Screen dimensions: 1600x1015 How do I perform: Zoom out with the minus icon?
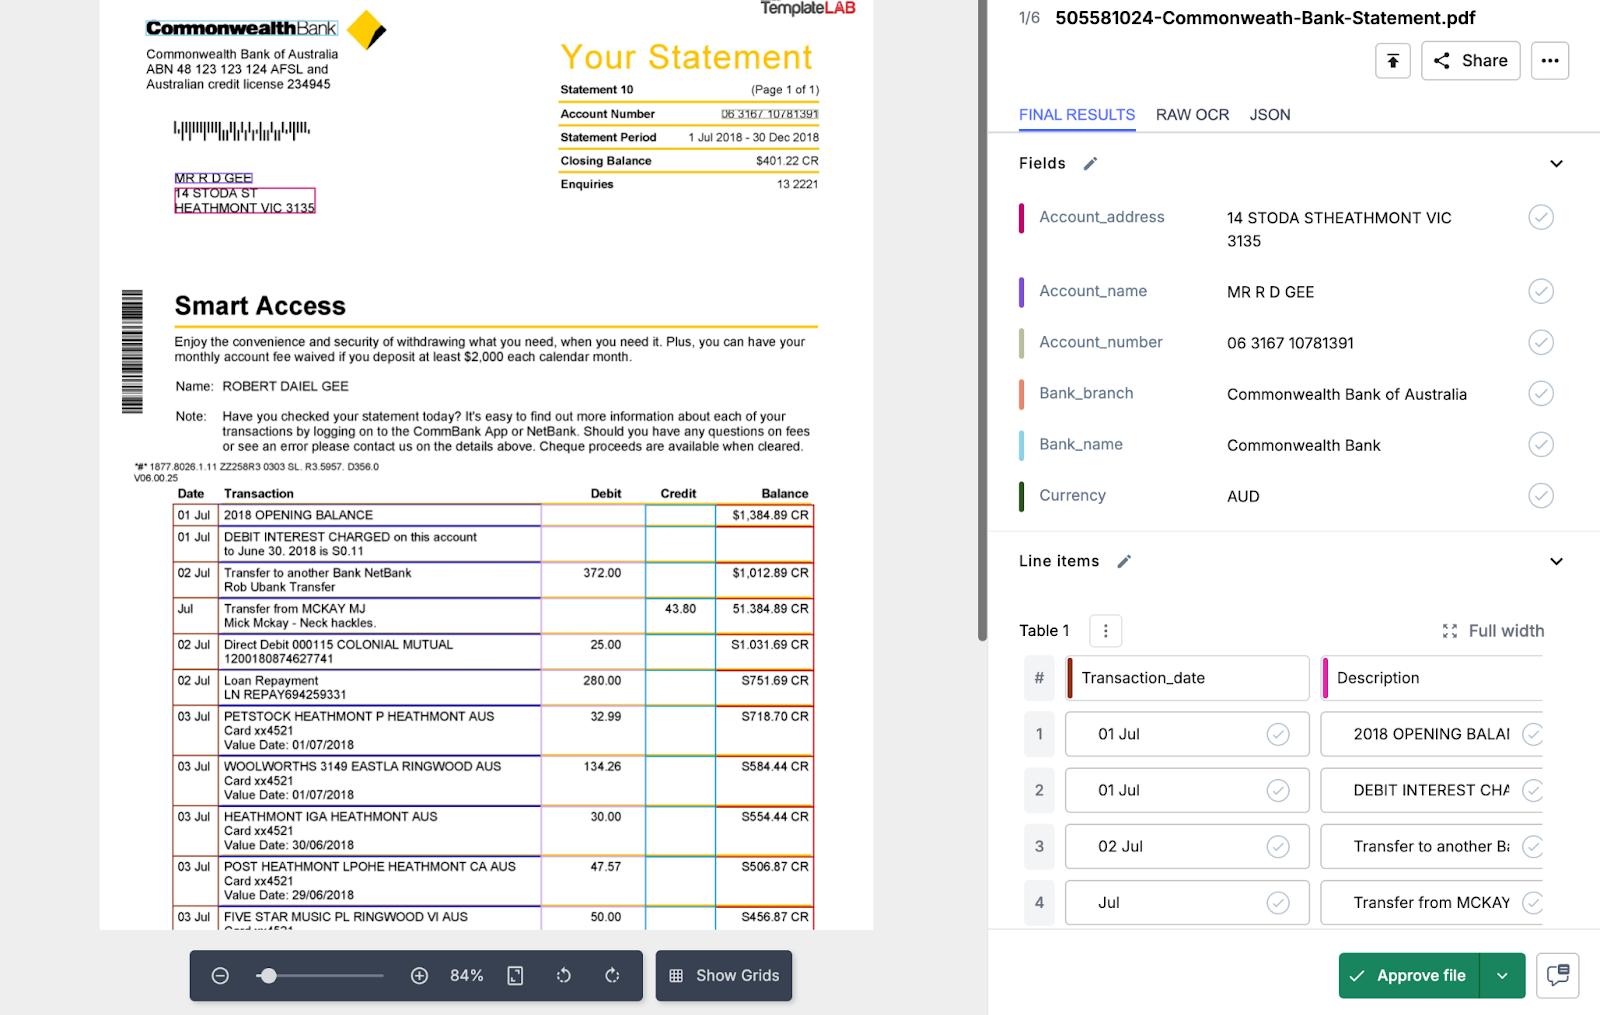coord(221,976)
